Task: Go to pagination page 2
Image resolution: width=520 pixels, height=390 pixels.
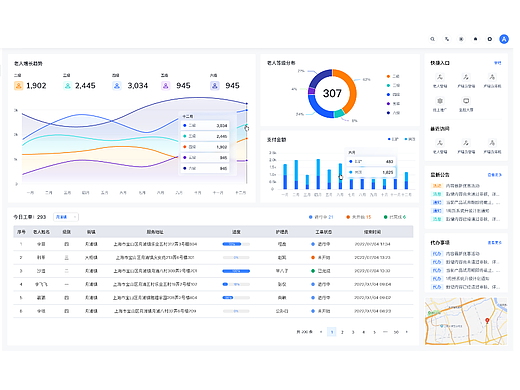Action: click(342, 332)
